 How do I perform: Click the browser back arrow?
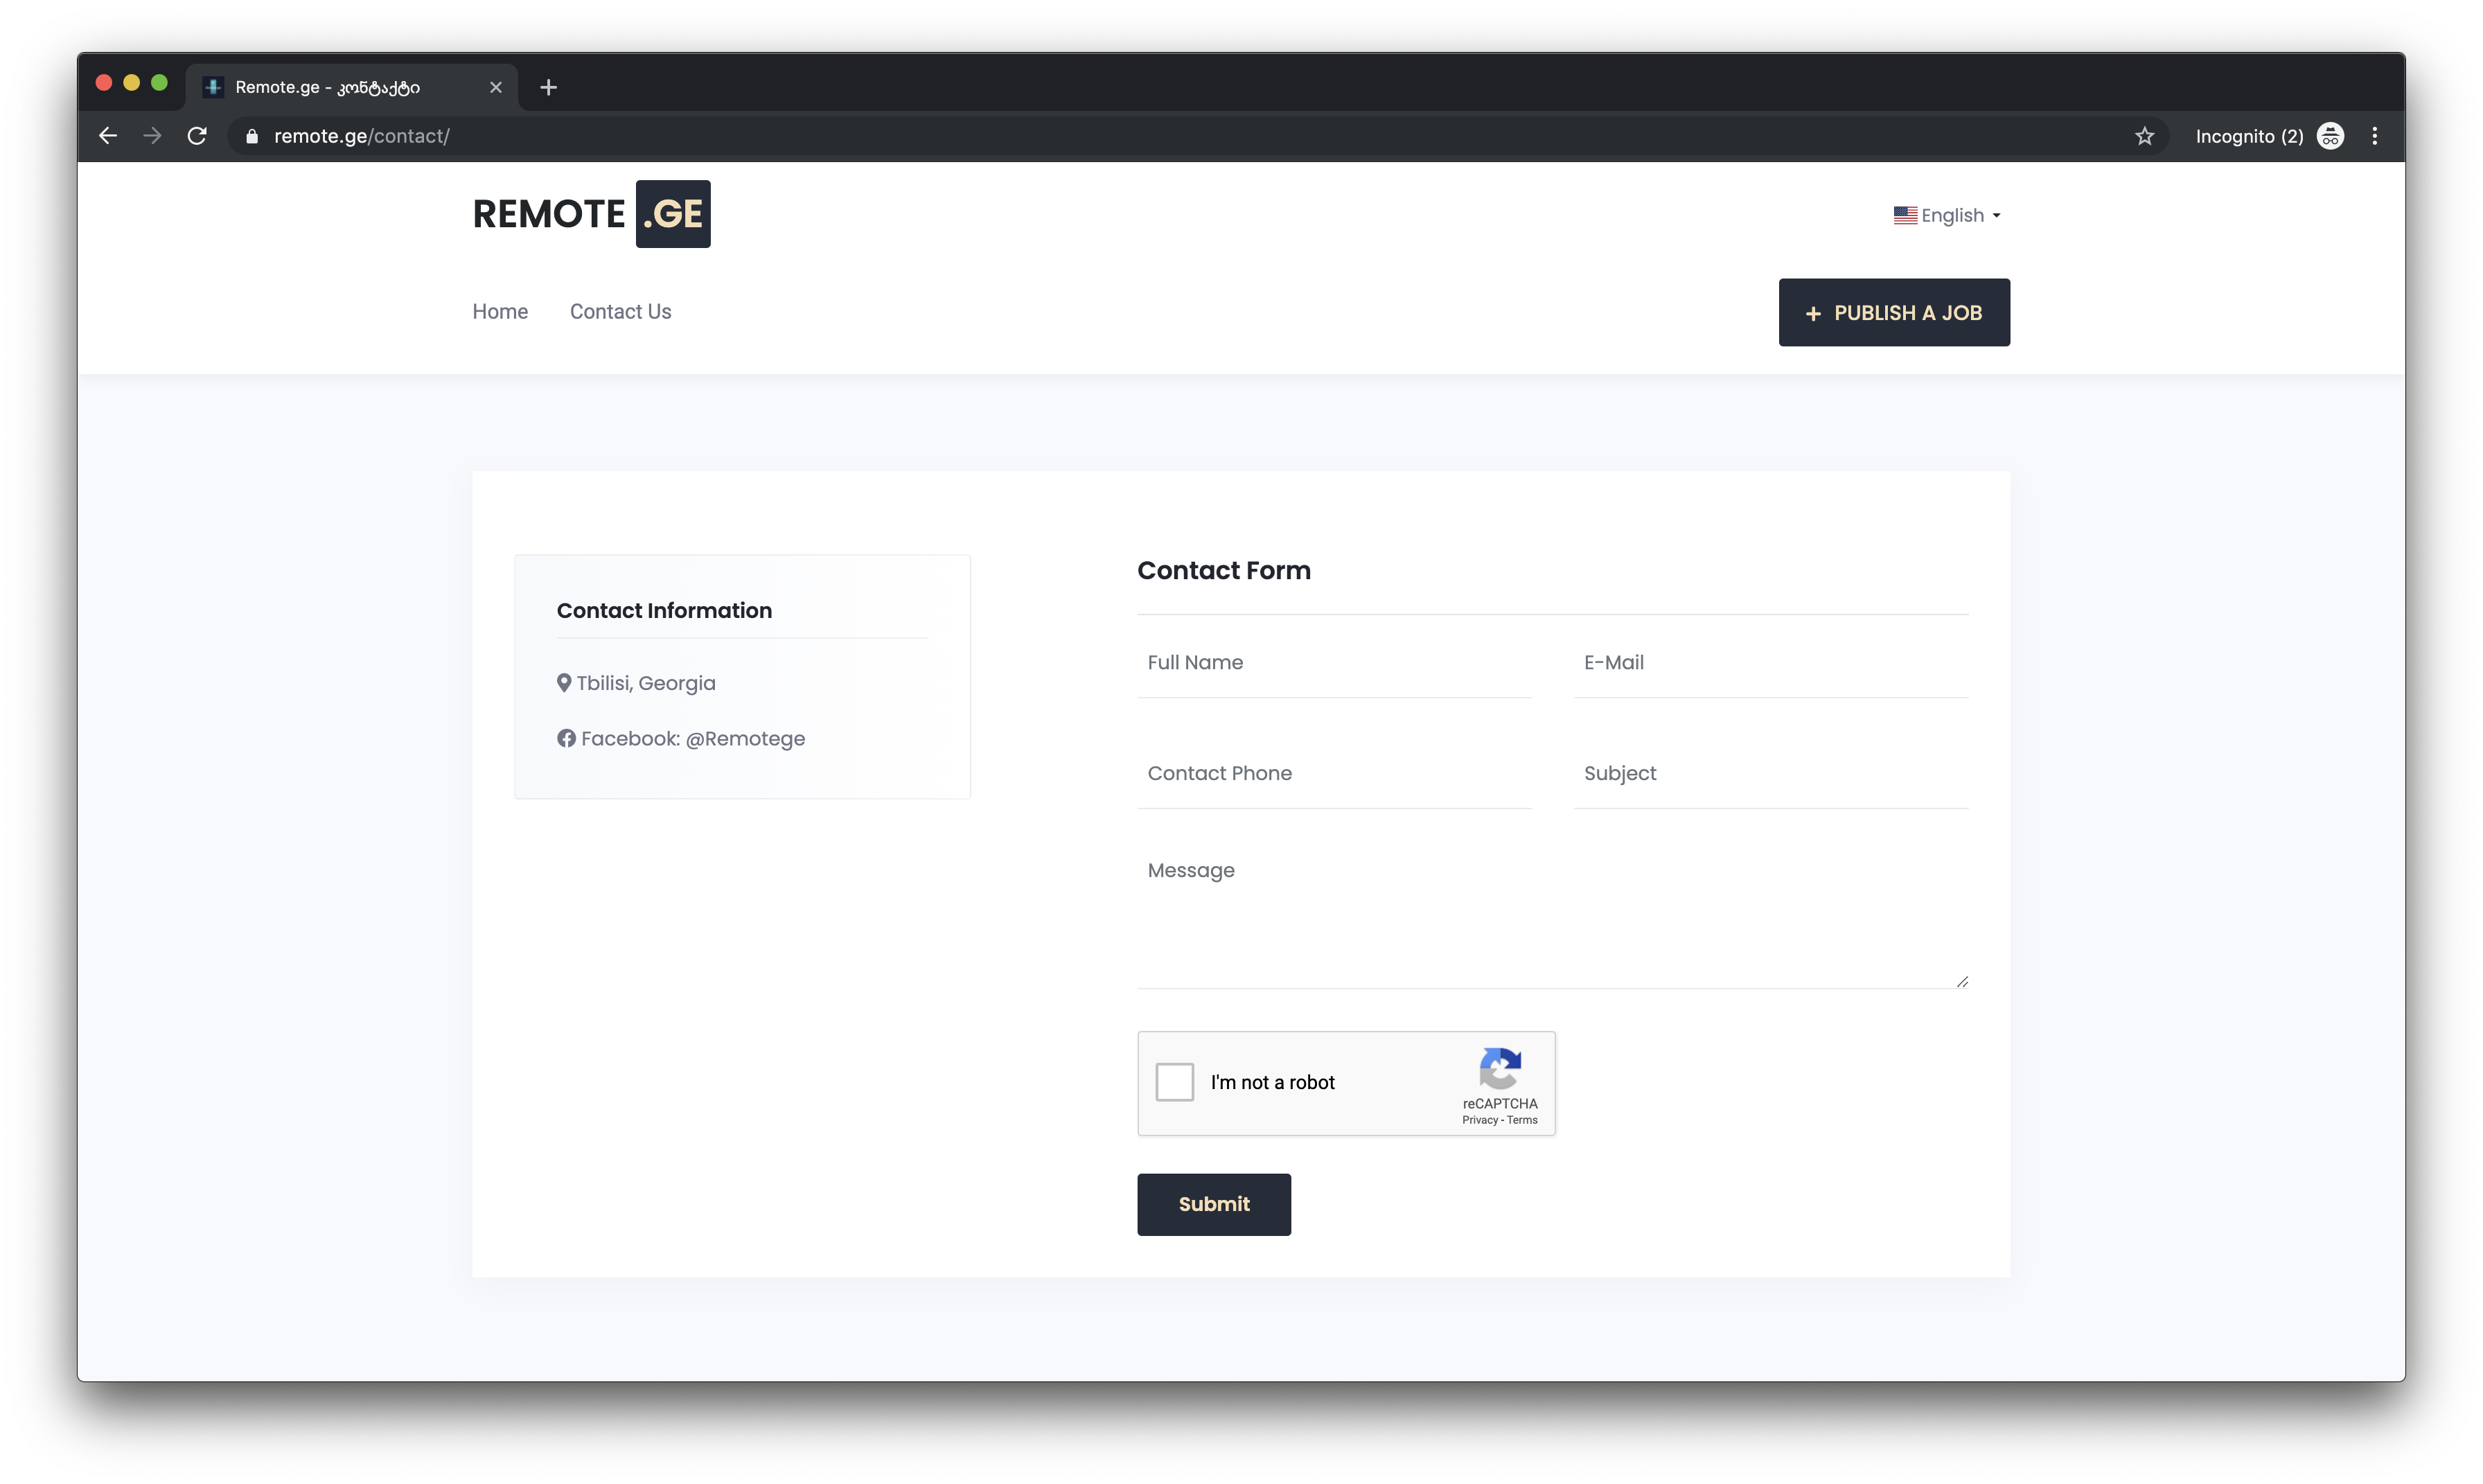108,136
